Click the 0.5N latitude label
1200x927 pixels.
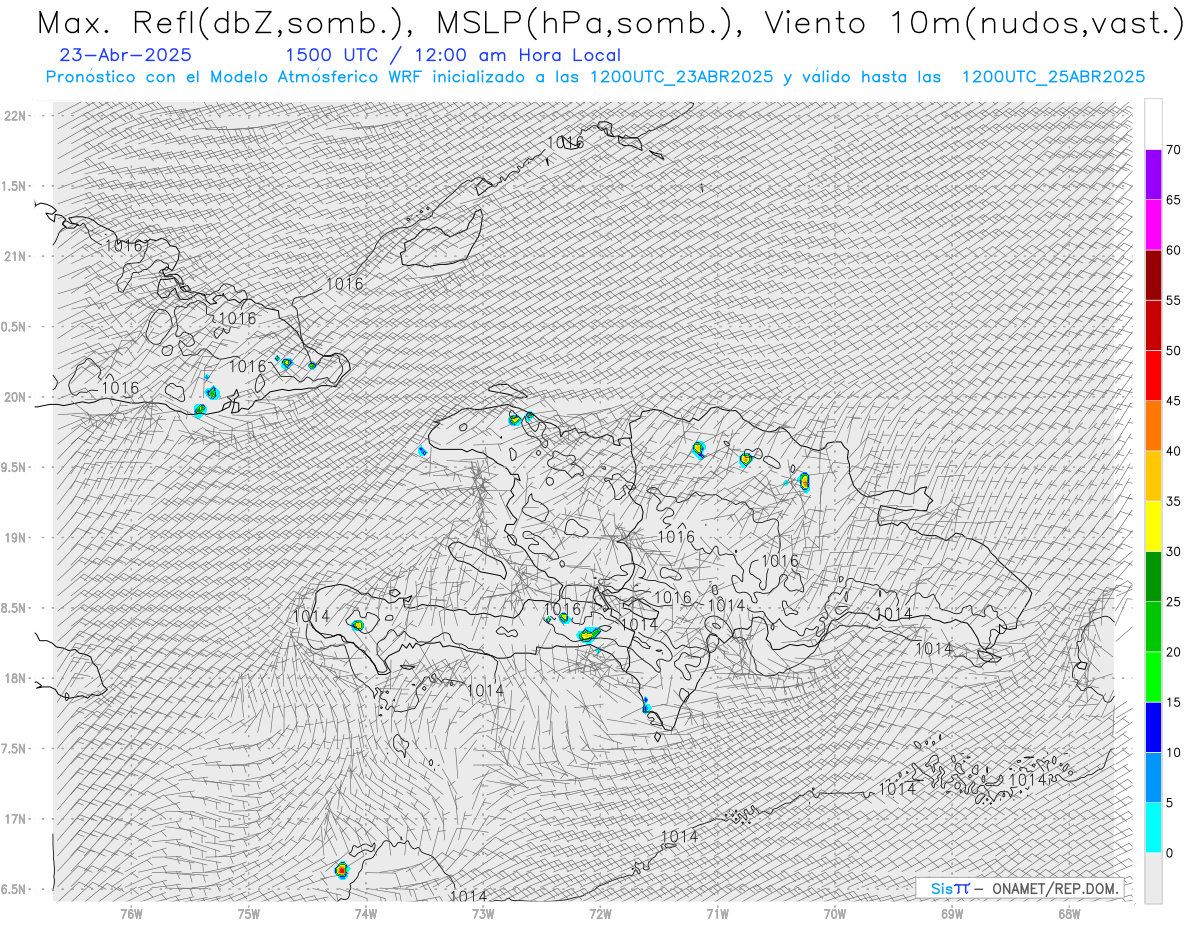(14, 327)
